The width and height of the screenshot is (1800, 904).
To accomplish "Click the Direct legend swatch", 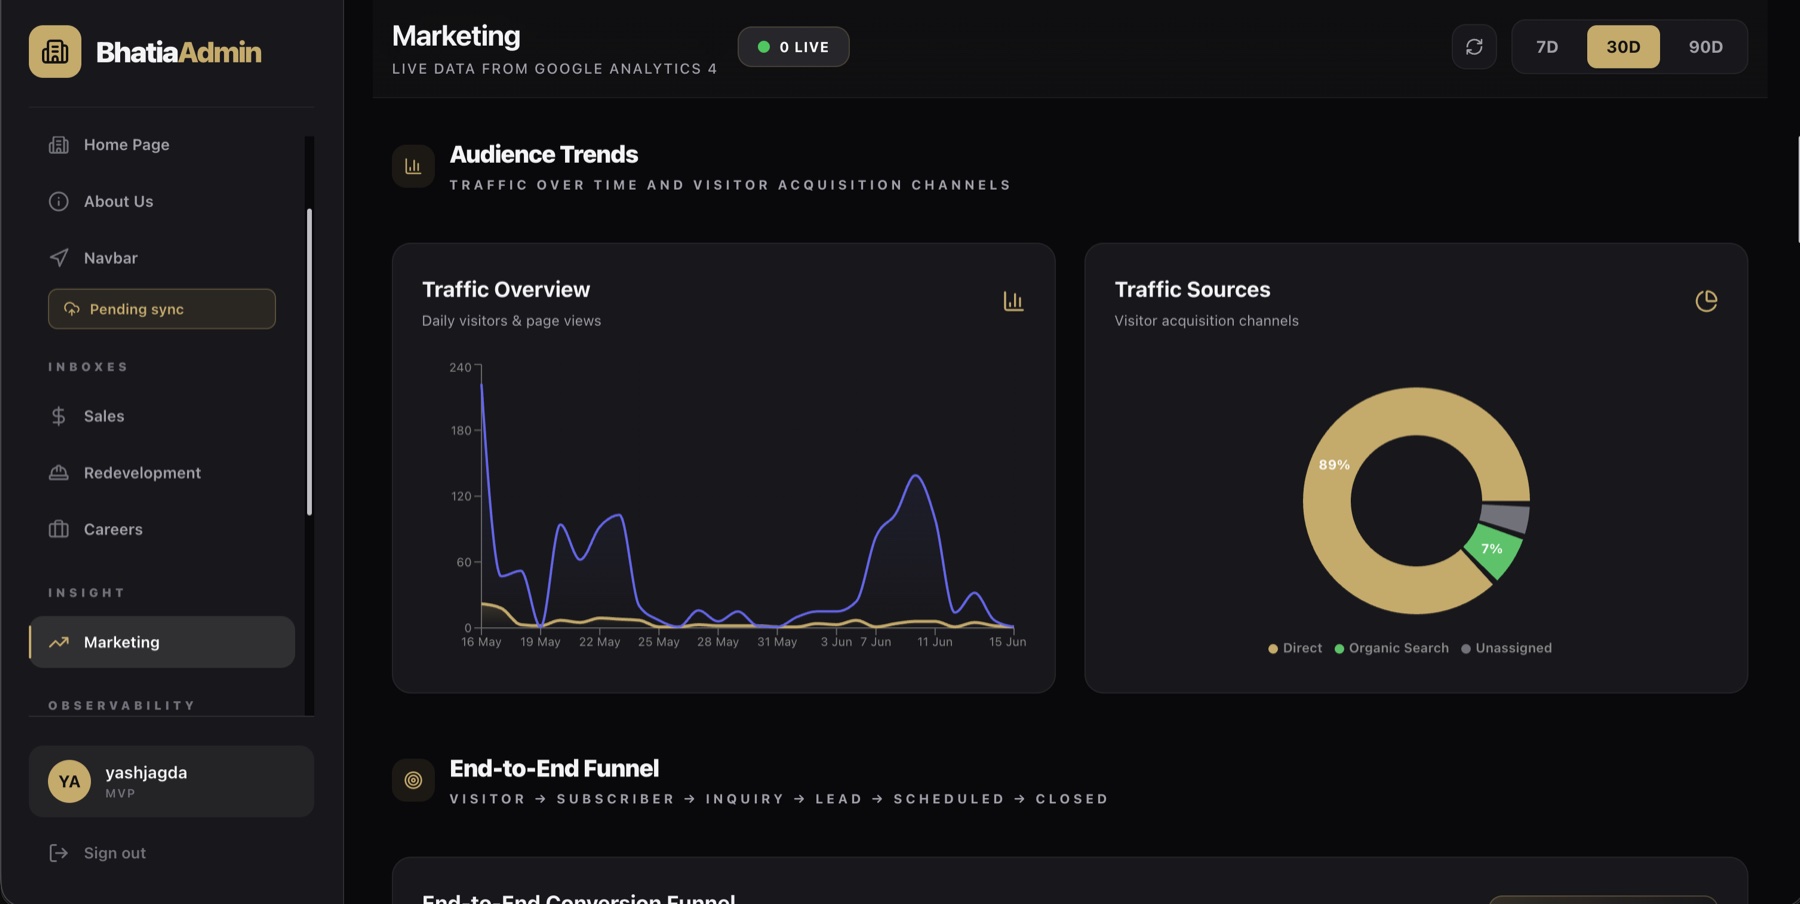I will (1273, 649).
